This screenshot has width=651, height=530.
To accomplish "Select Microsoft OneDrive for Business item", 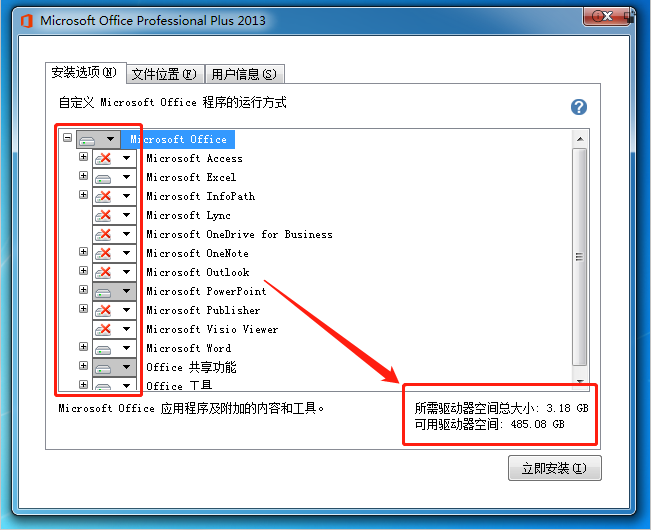I will tap(239, 234).
